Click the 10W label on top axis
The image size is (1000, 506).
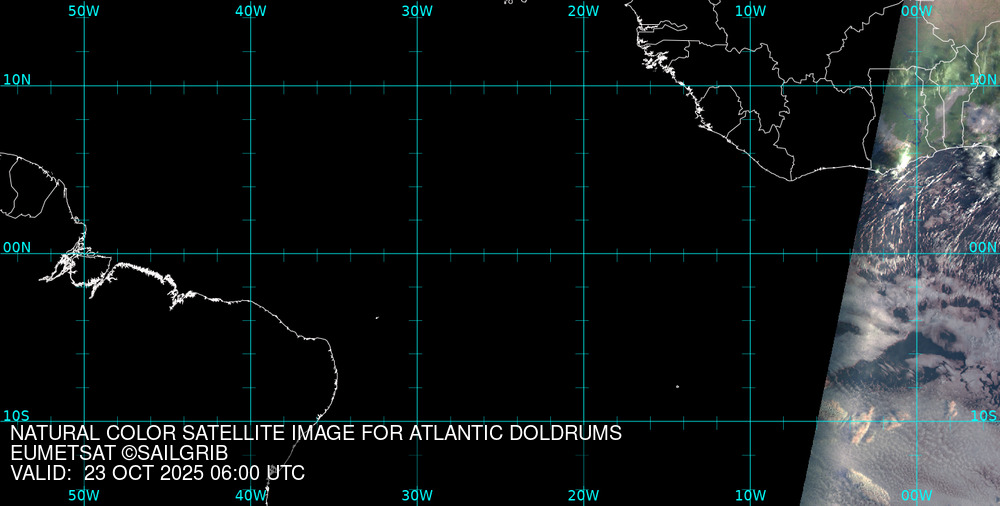point(750,10)
